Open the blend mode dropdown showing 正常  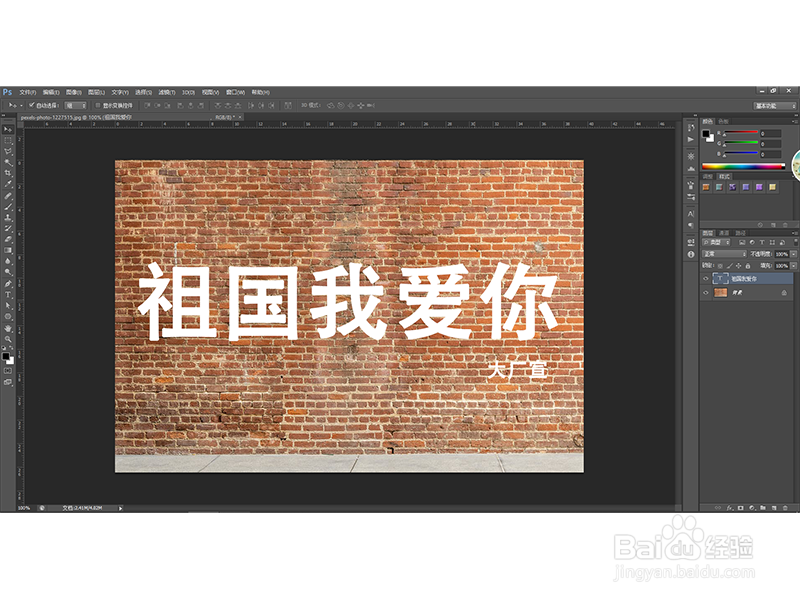click(x=724, y=253)
